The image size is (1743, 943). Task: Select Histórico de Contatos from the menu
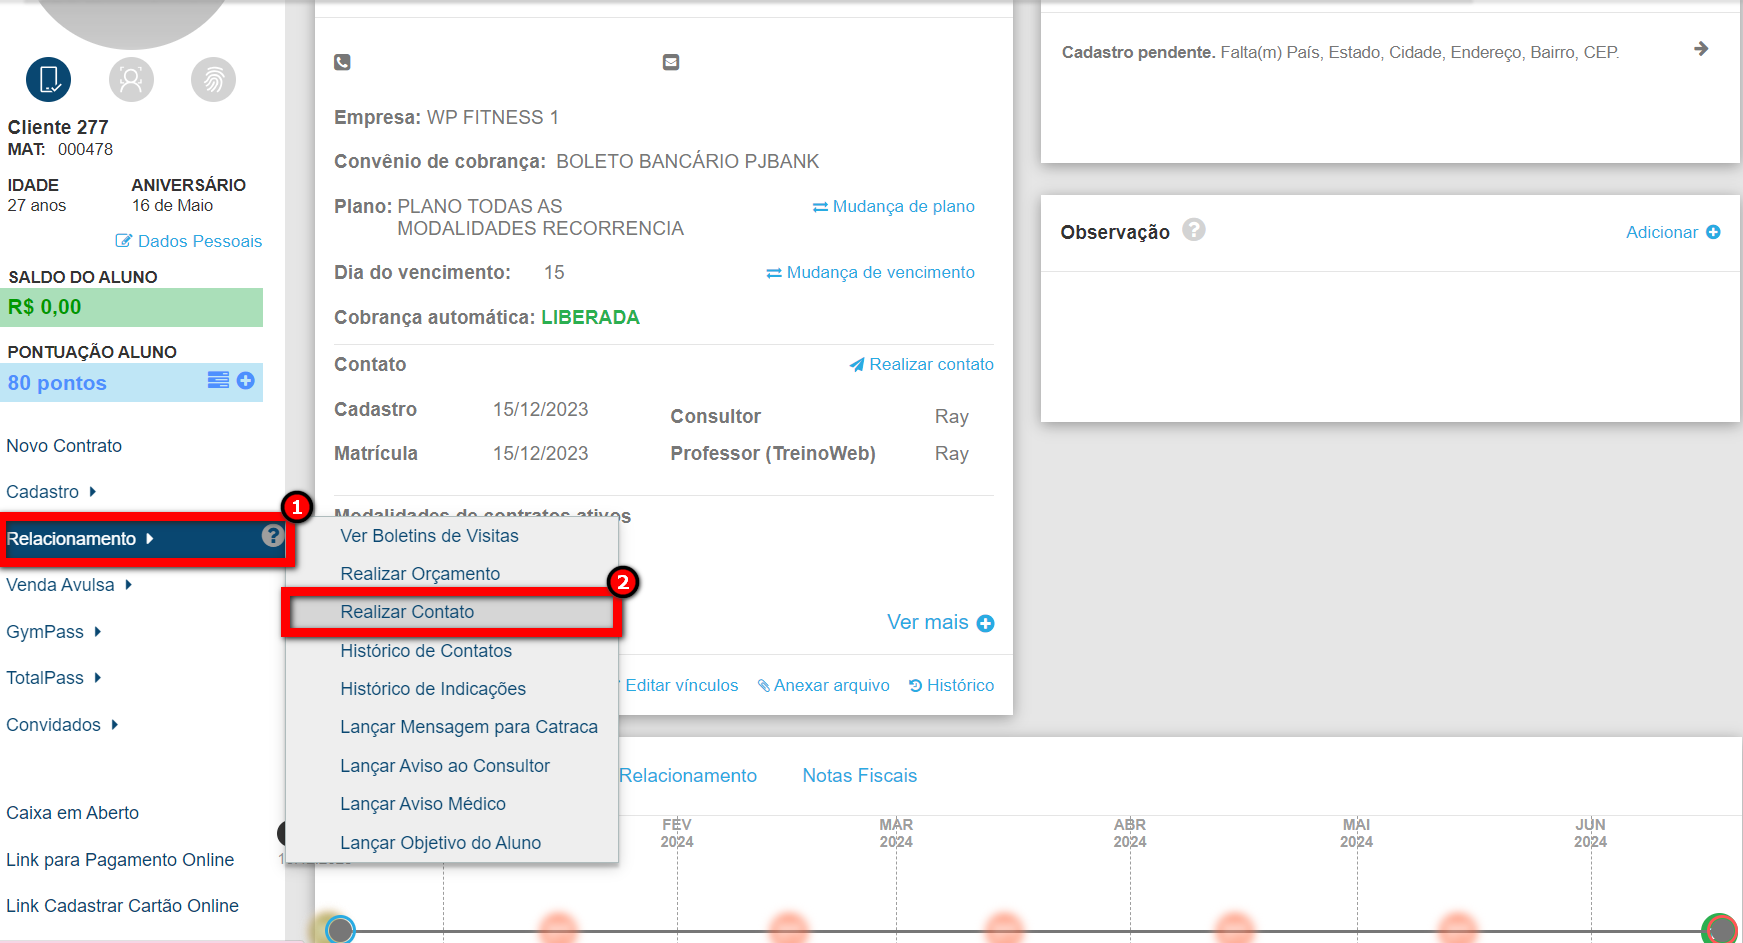[x=426, y=650]
